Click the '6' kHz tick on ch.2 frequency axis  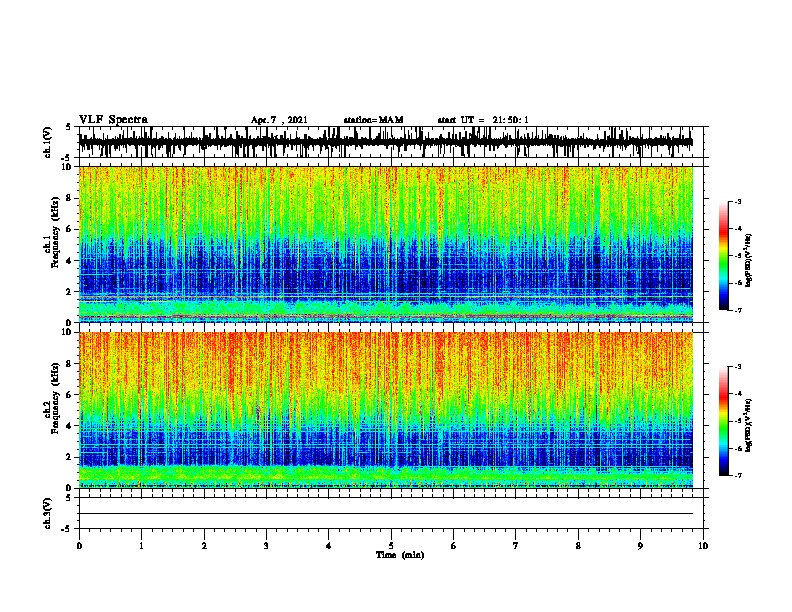point(70,395)
